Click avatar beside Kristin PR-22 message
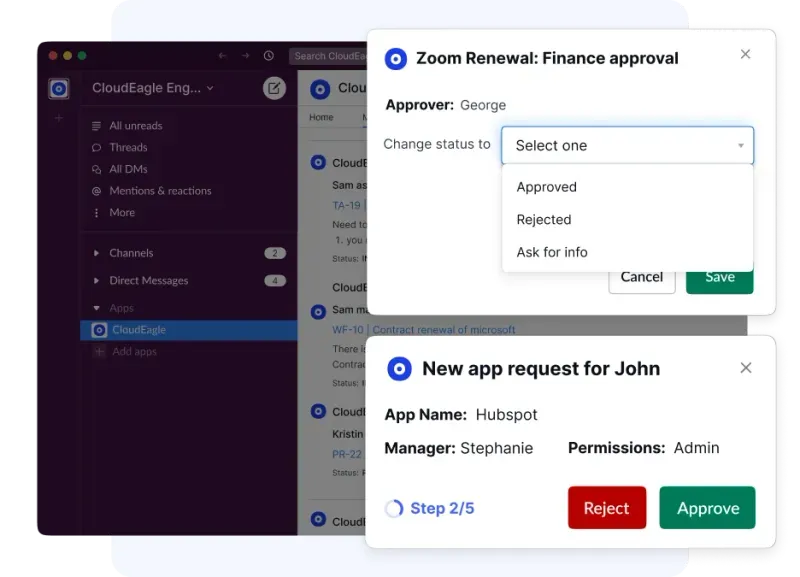Viewport: 800px width, 577px height. coord(318,411)
